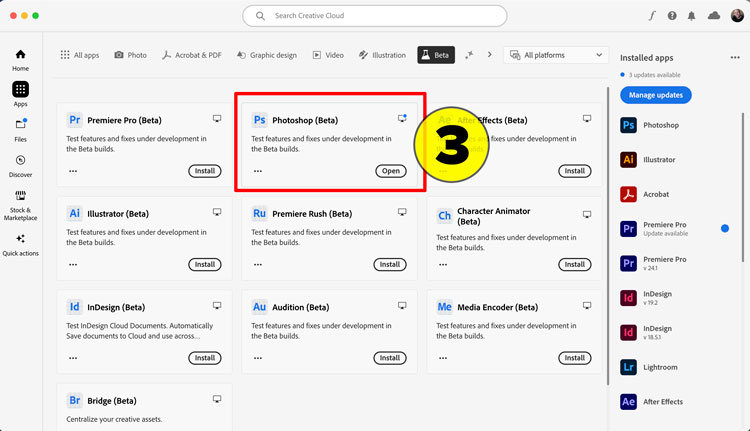This screenshot has height=431, width=750.
Task: Click the Photoshop (Beta) Ps icon
Action: 259,120
